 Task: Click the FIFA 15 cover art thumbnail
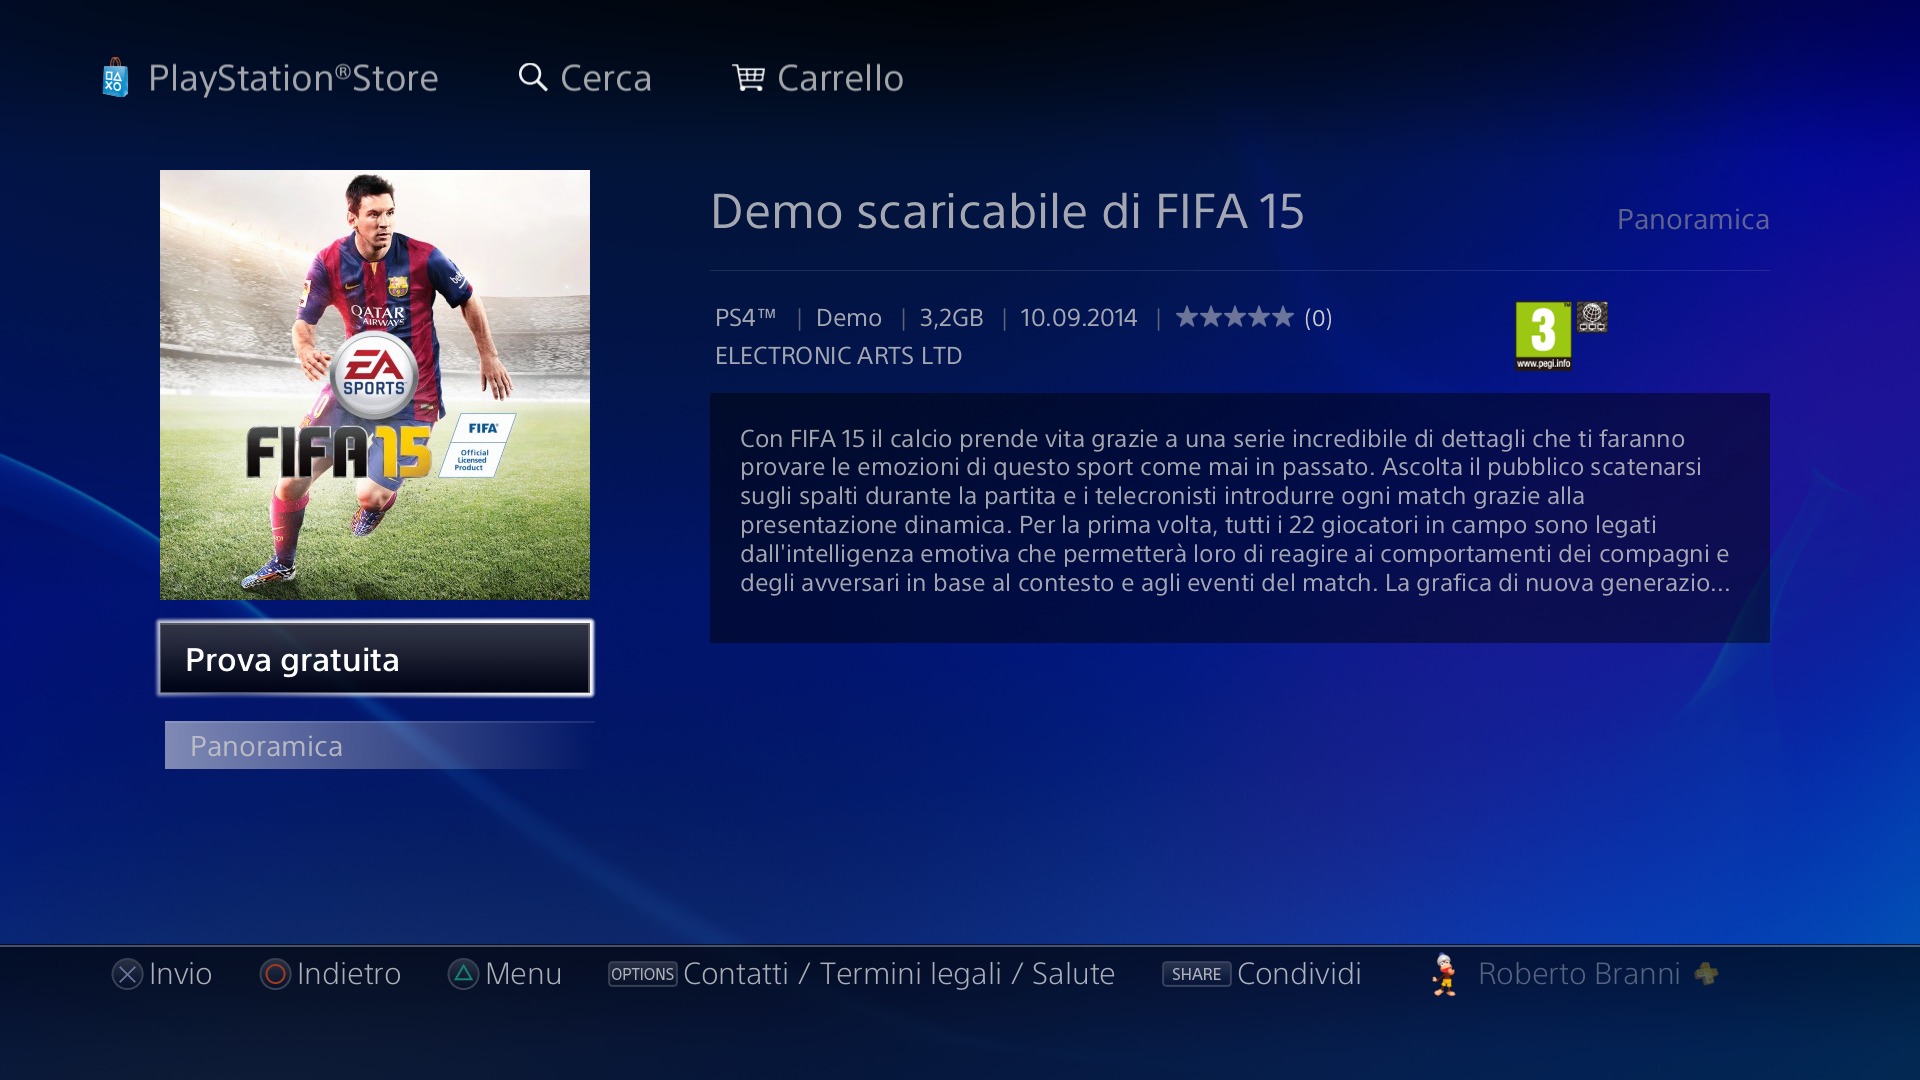[x=375, y=385]
